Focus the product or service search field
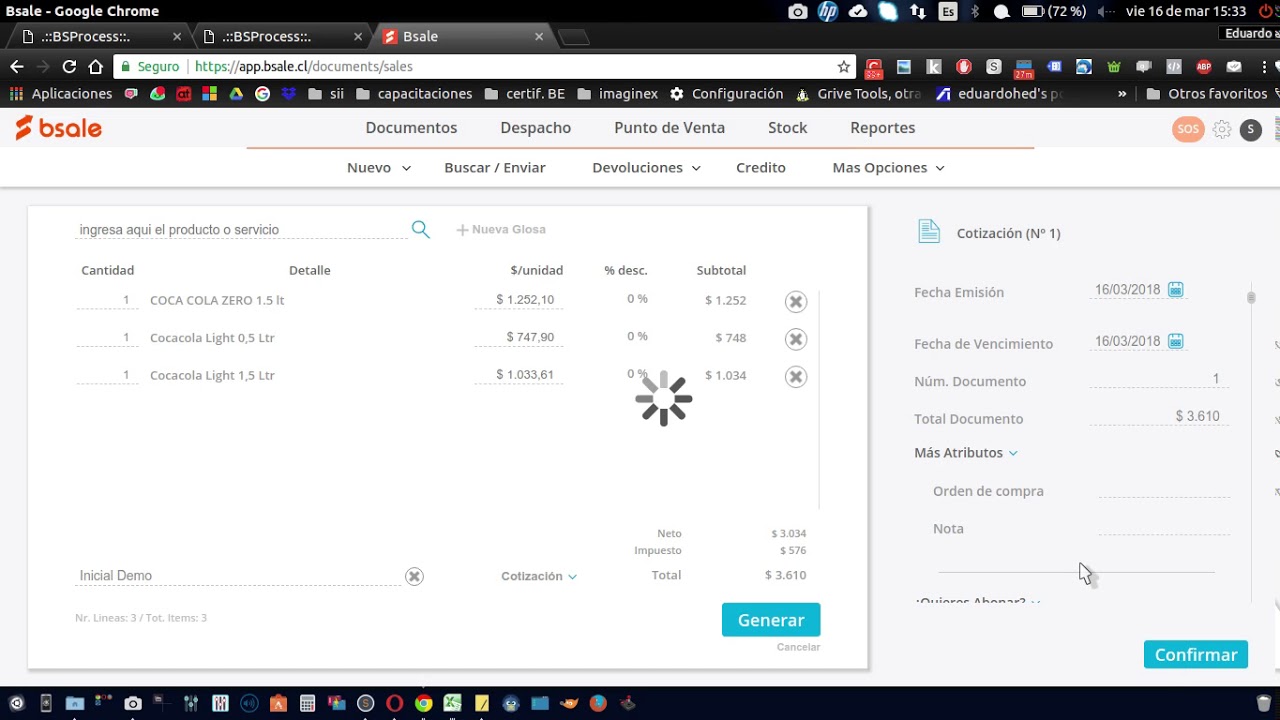Viewport: 1280px width, 720px height. tap(241, 230)
